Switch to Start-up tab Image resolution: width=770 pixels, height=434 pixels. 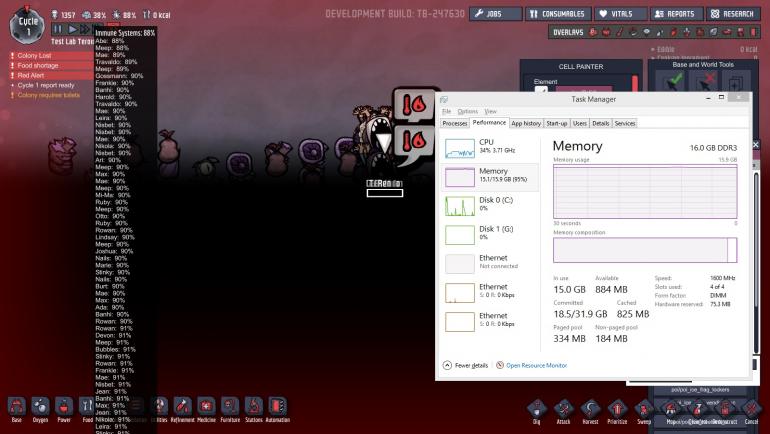coord(556,123)
